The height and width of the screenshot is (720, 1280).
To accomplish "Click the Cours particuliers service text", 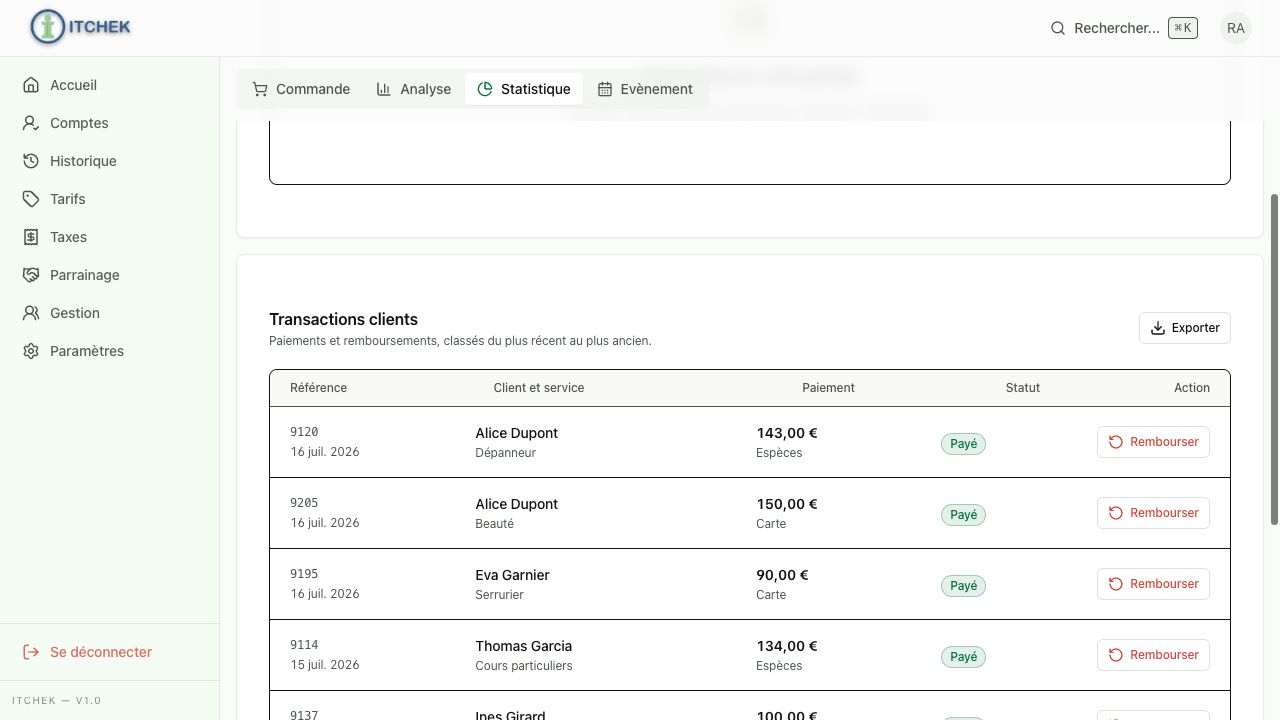I will (x=524, y=666).
